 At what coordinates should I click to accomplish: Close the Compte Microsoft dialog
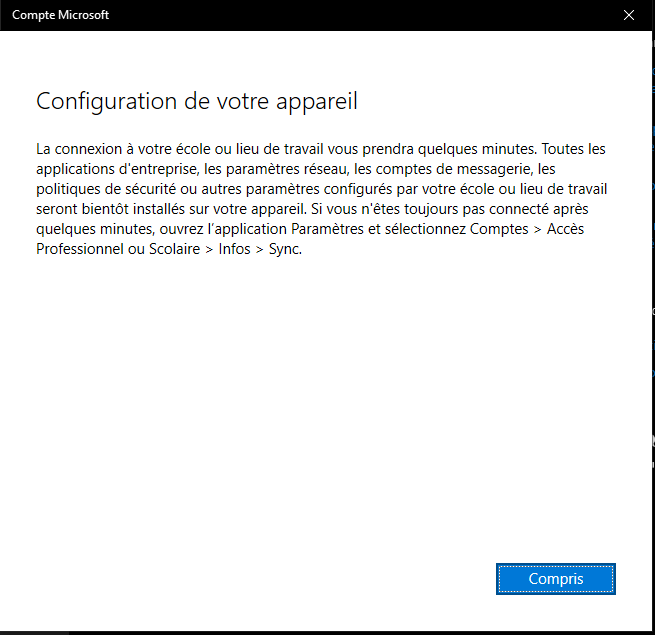click(x=628, y=15)
